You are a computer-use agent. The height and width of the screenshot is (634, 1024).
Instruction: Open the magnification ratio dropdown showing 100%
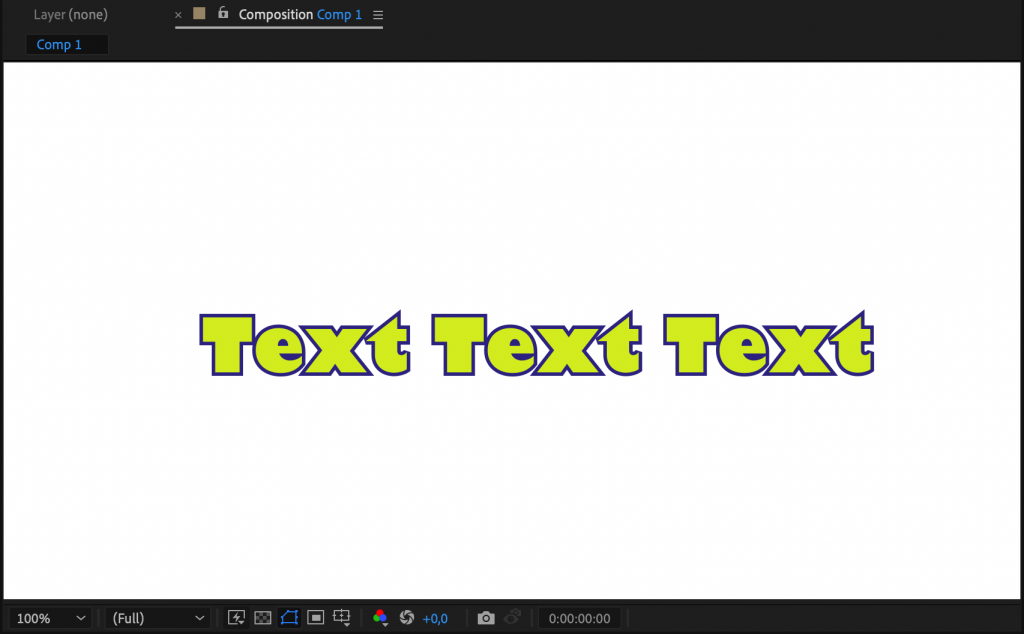48,617
